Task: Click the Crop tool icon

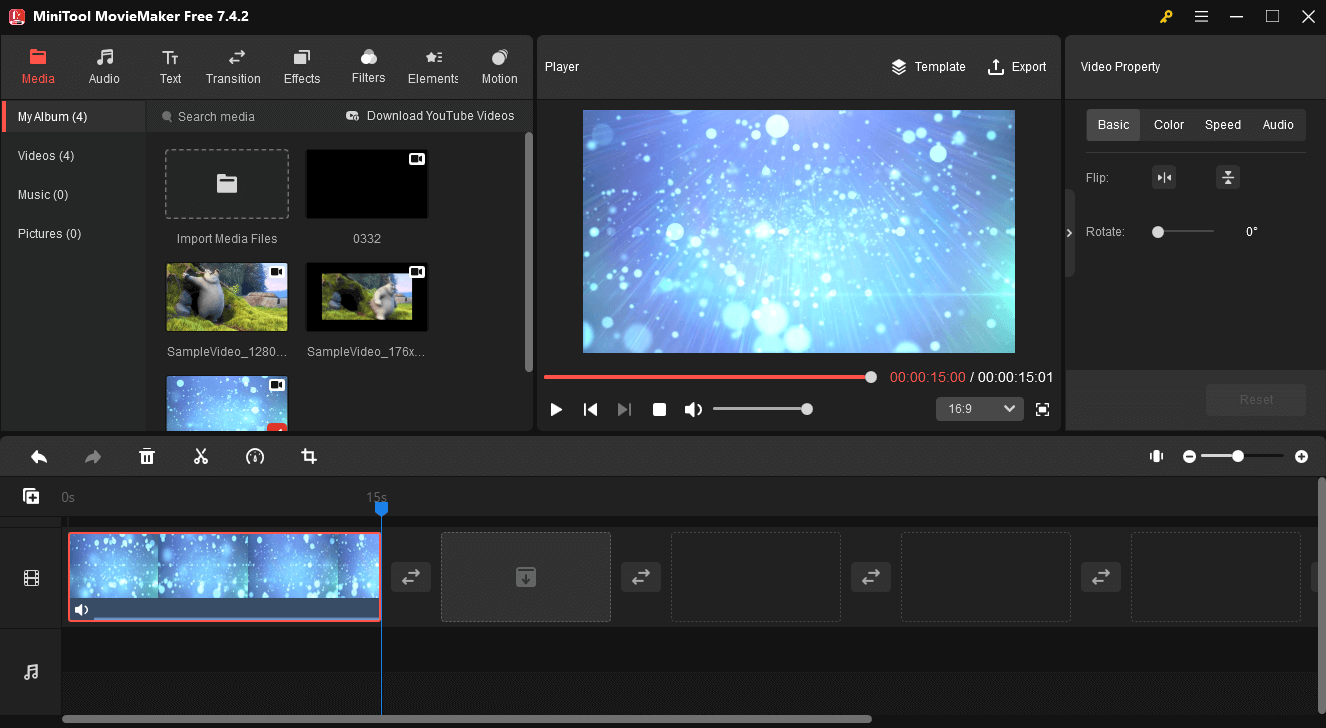Action: coord(309,457)
